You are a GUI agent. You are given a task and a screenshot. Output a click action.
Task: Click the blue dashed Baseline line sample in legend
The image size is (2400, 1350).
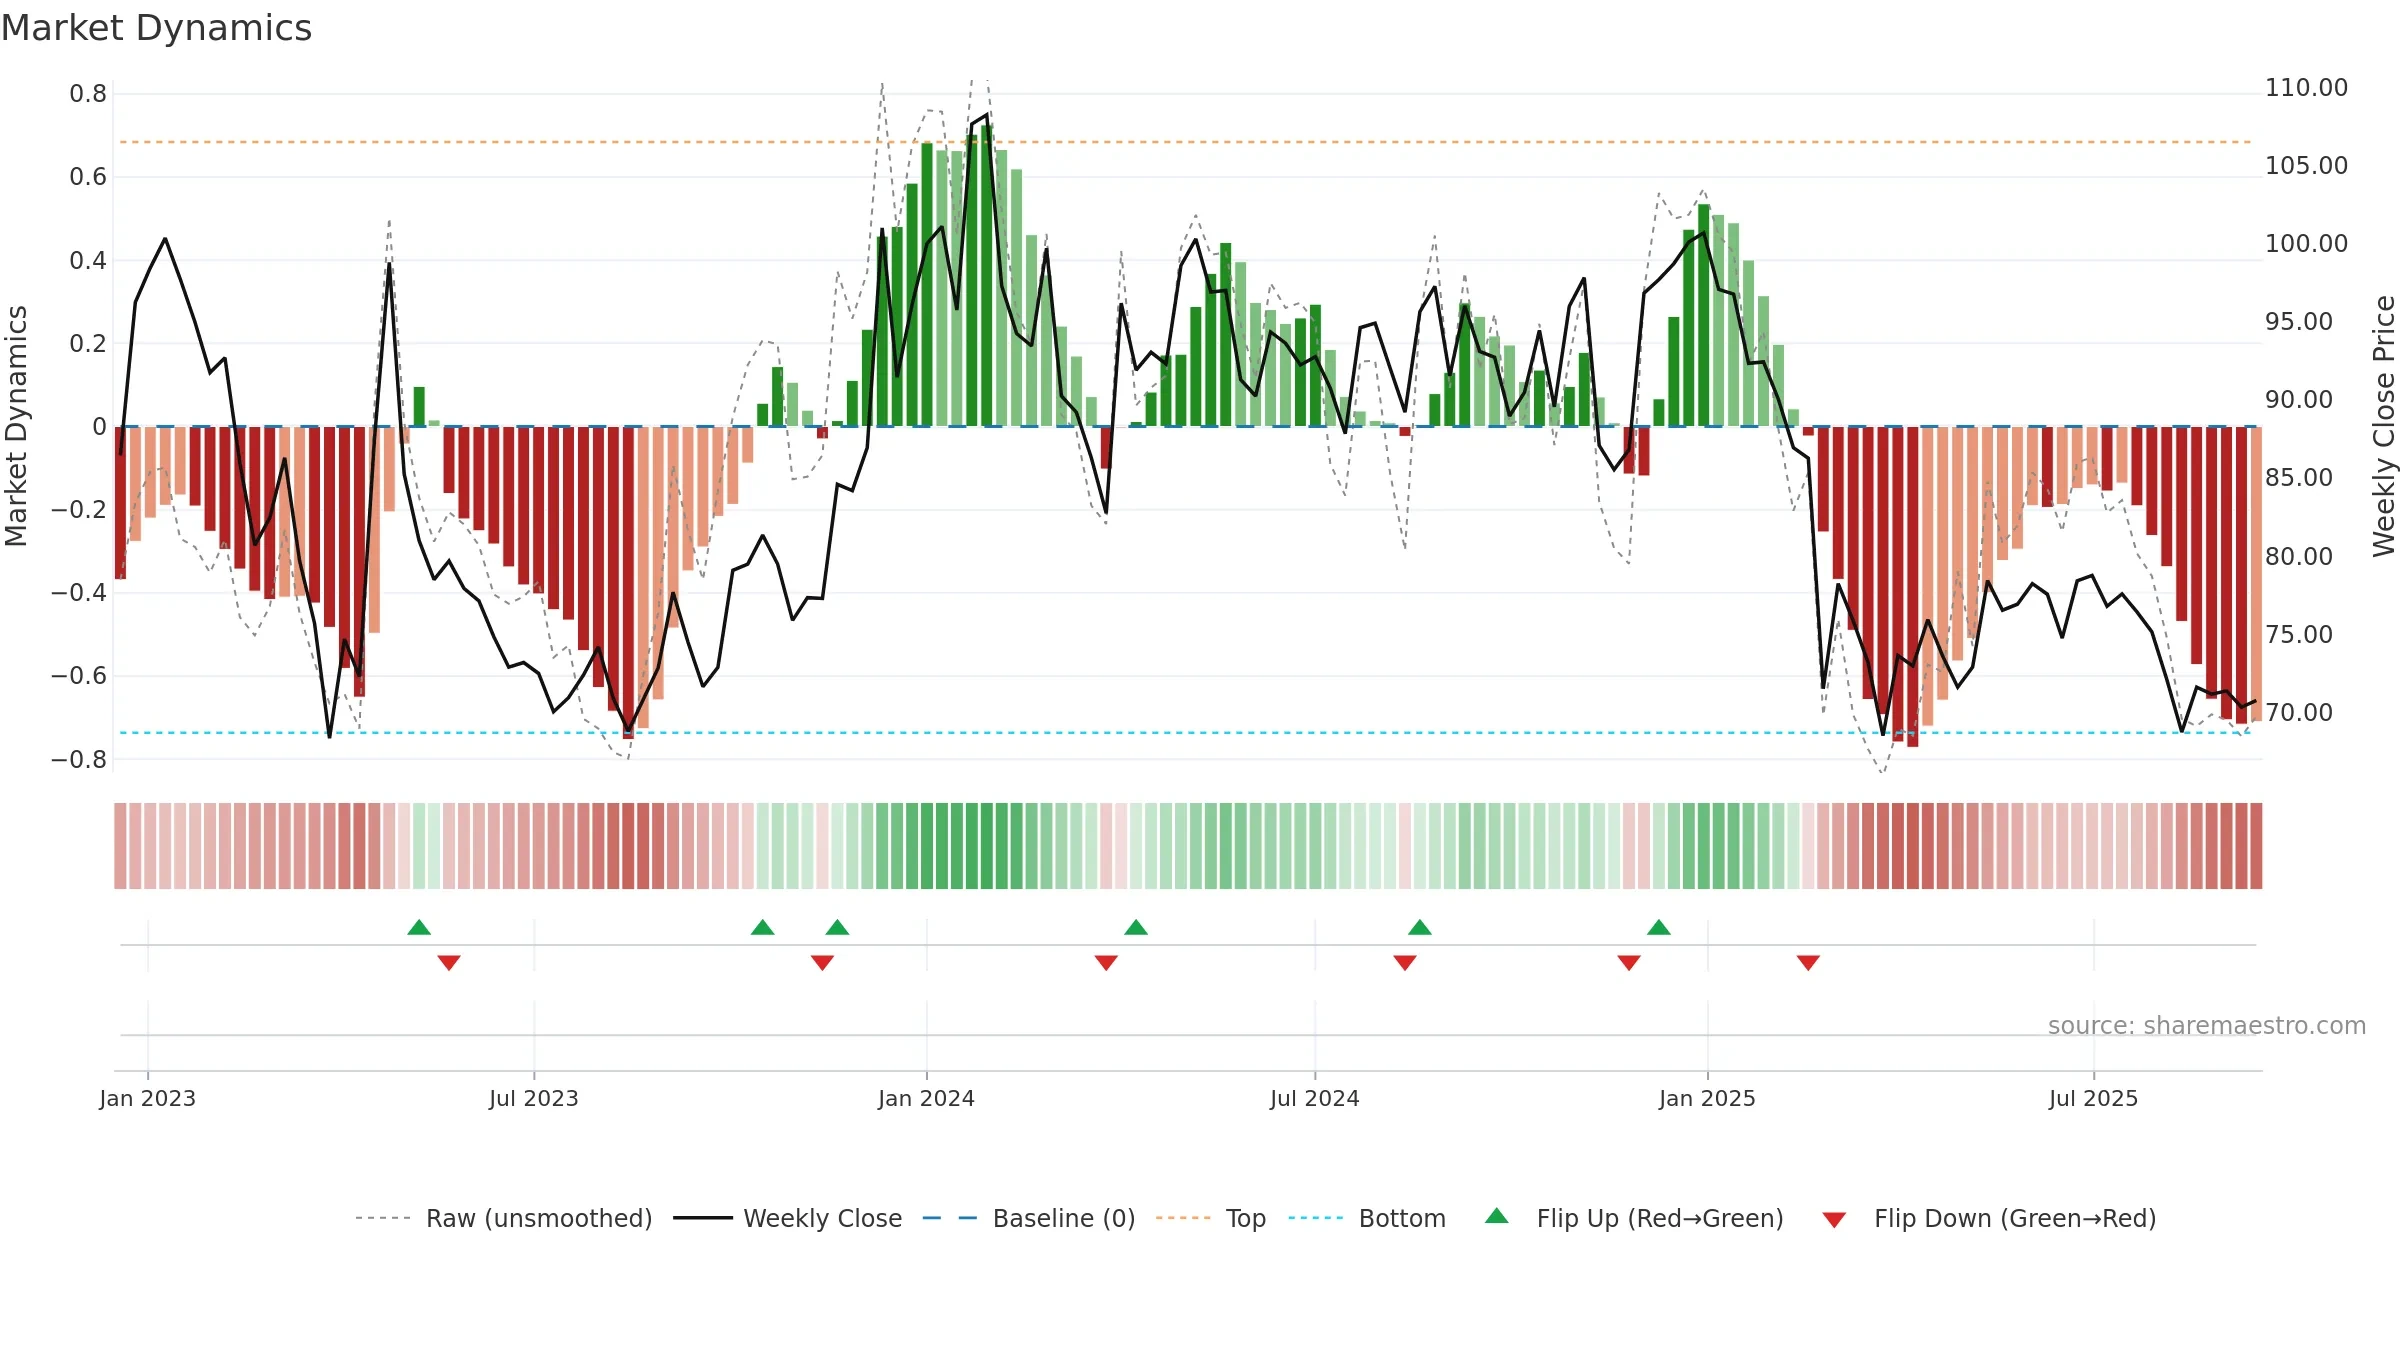click(950, 1218)
